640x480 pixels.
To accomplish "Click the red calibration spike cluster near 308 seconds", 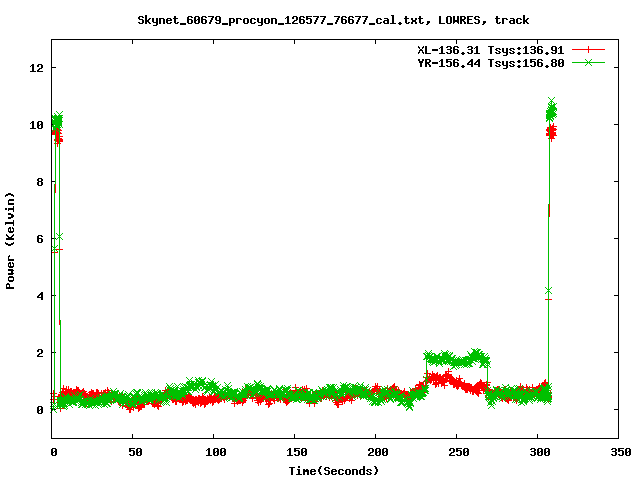I will coord(551,132).
